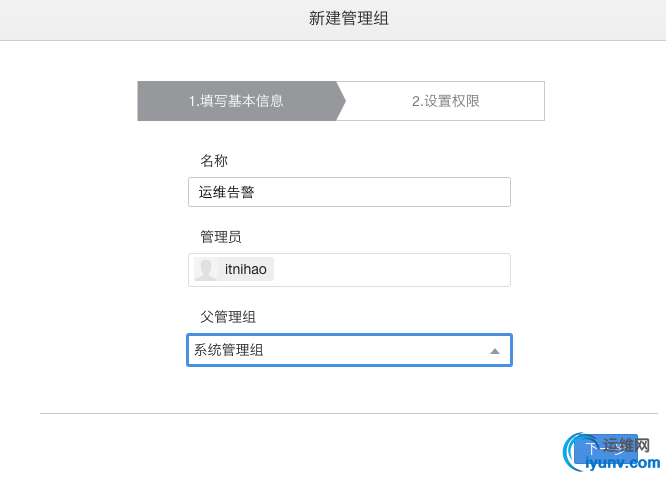Click the 名称 field label
The height and width of the screenshot is (479, 666).
click(214, 160)
